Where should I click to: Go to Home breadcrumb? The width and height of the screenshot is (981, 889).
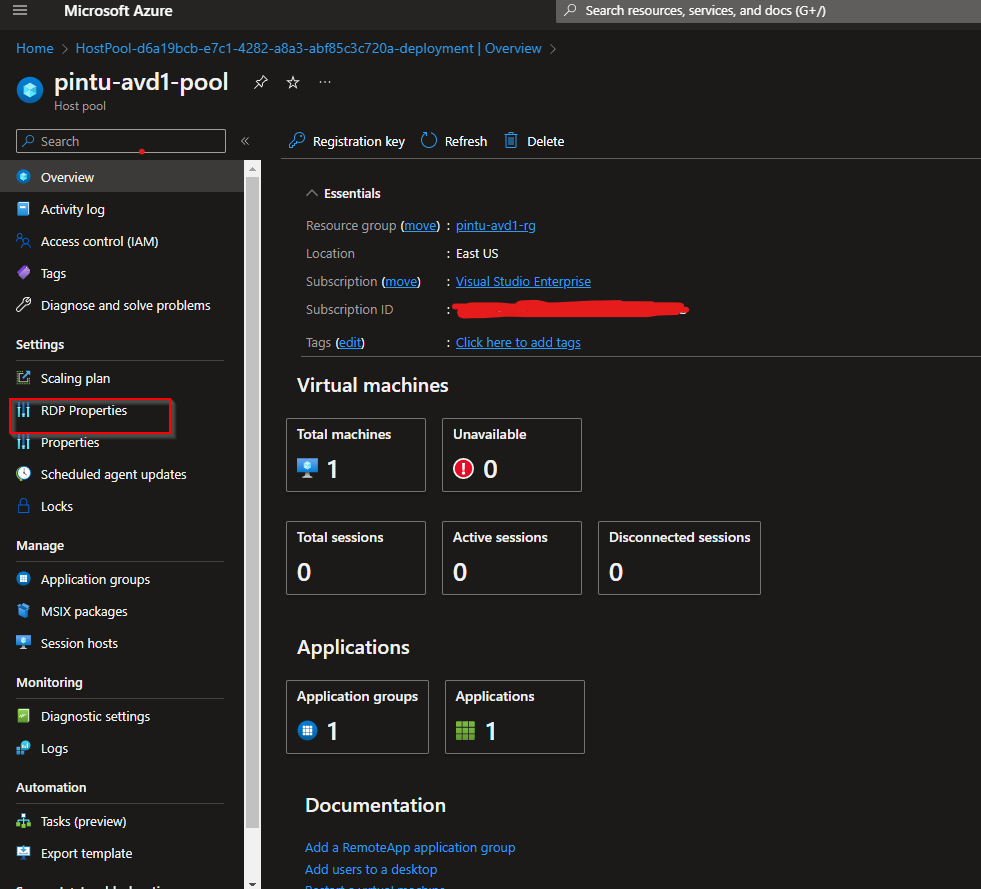tap(34, 48)
